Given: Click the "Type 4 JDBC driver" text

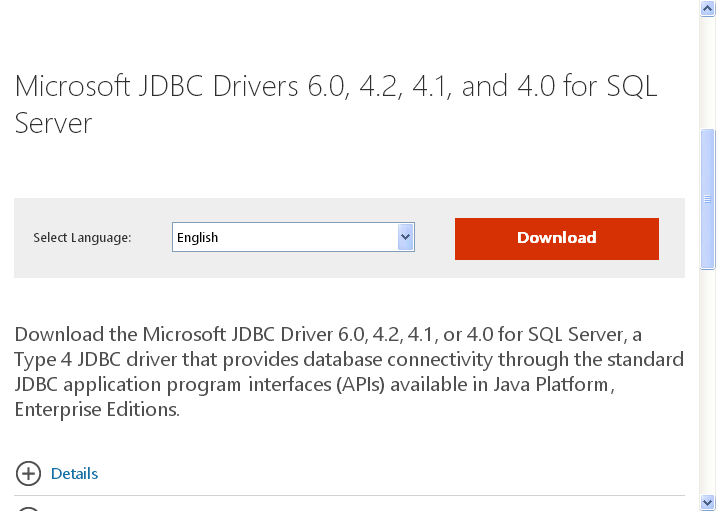Looking at the screenshot, I should (95, 359).
